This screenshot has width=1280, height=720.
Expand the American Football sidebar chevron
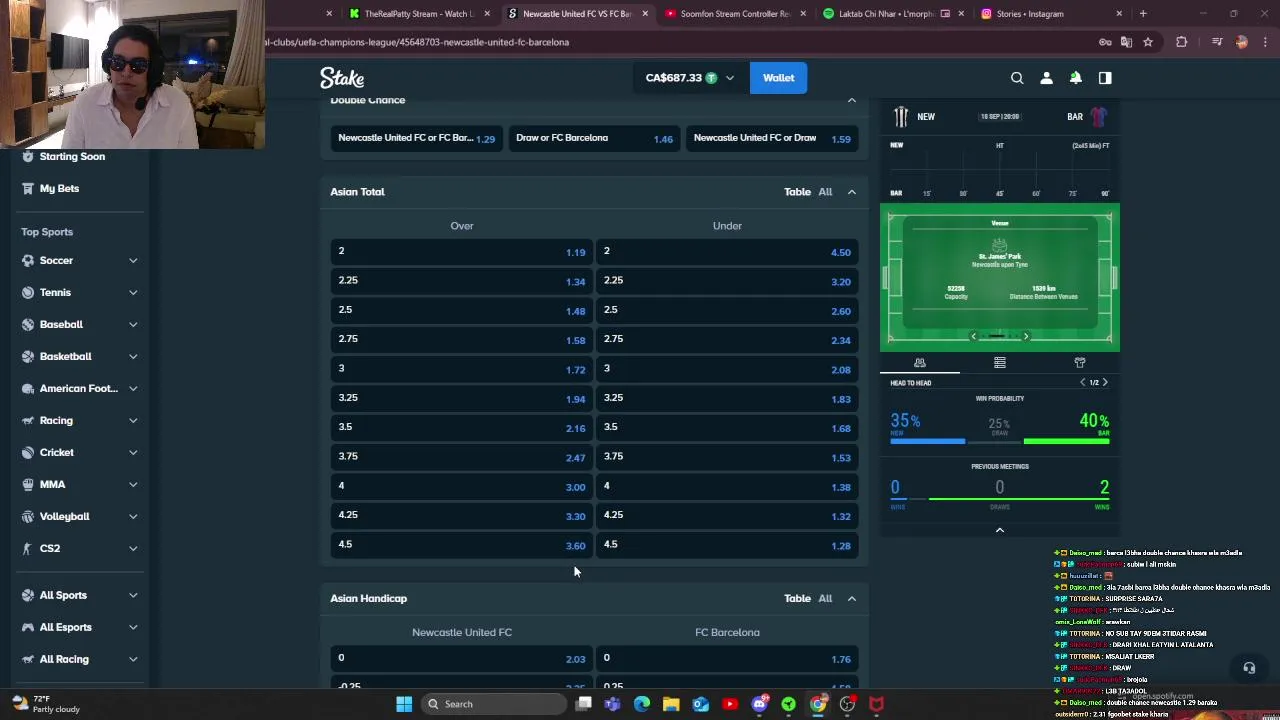pos(133,388)
